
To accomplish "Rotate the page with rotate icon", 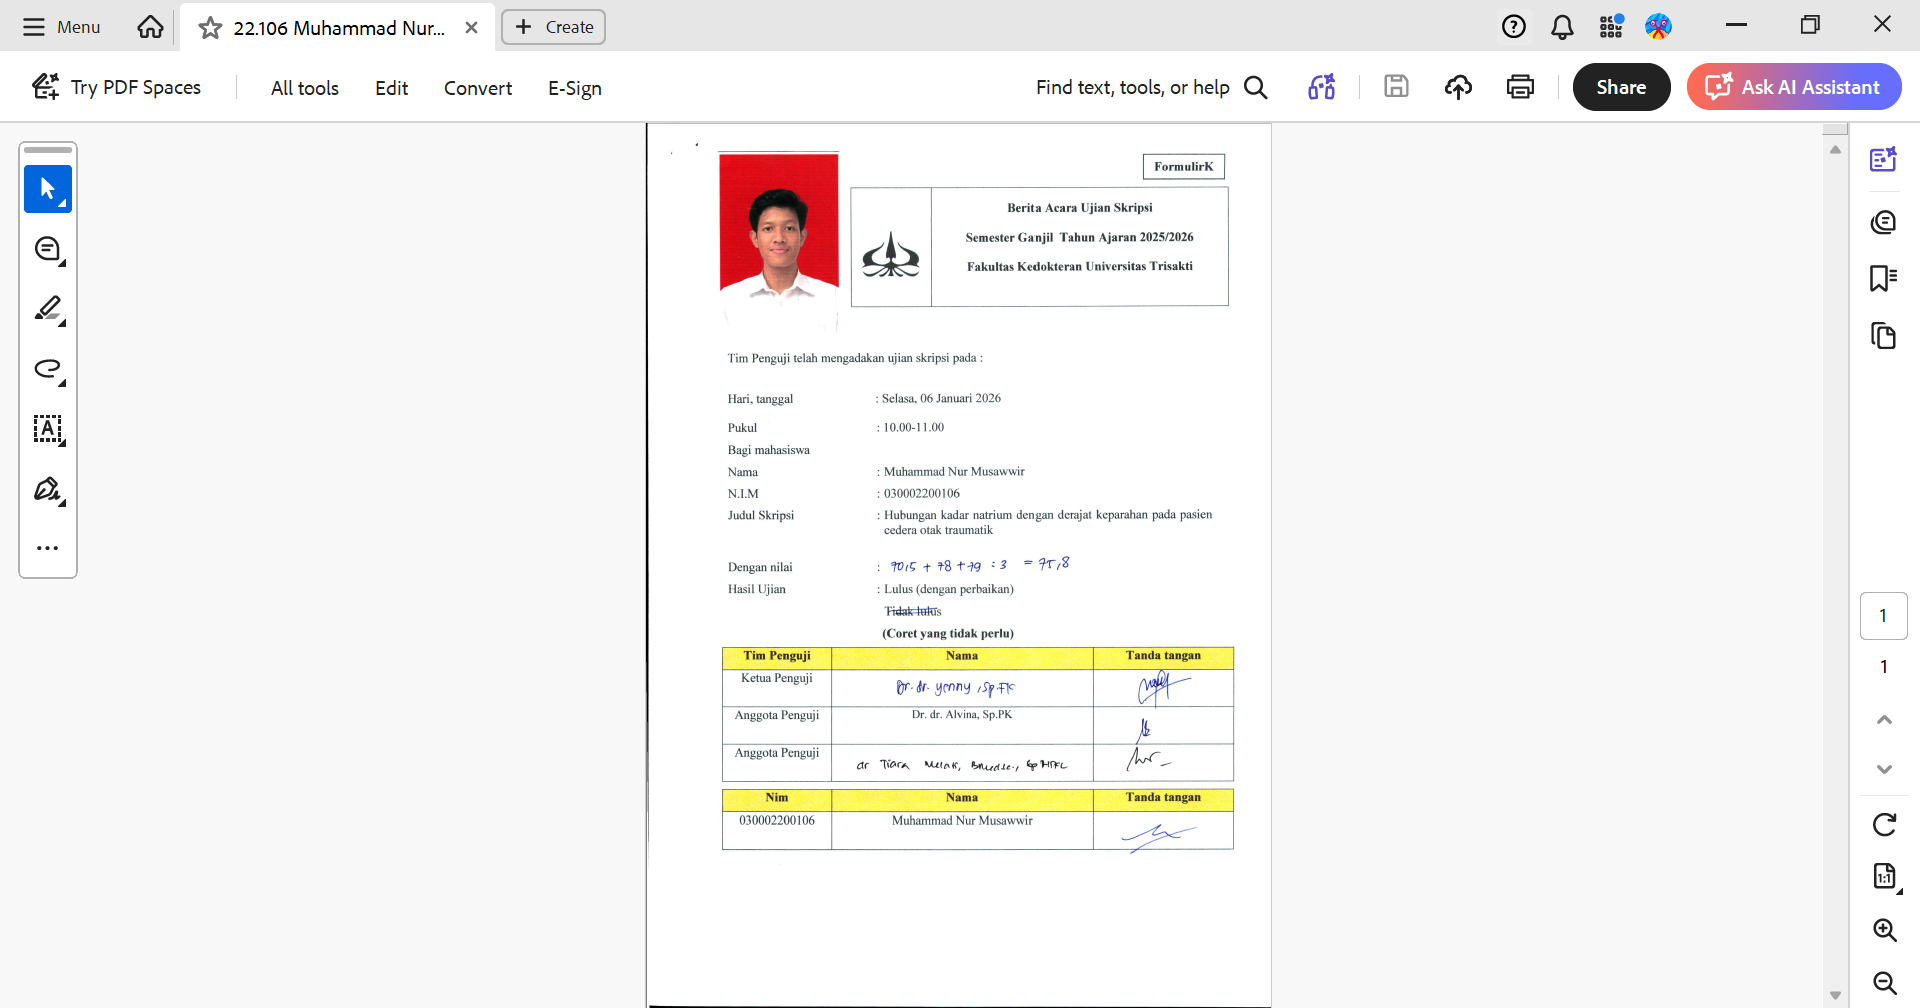I will 1884,824.
